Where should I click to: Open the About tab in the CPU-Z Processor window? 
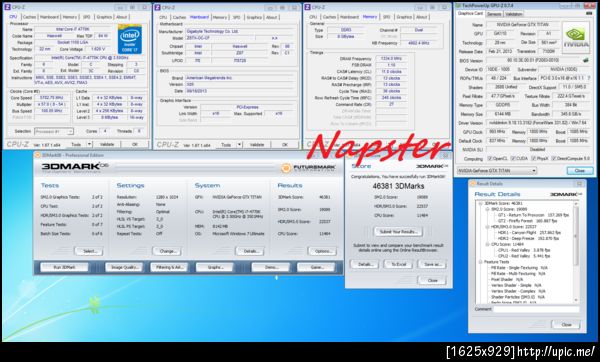pos(122,17)
